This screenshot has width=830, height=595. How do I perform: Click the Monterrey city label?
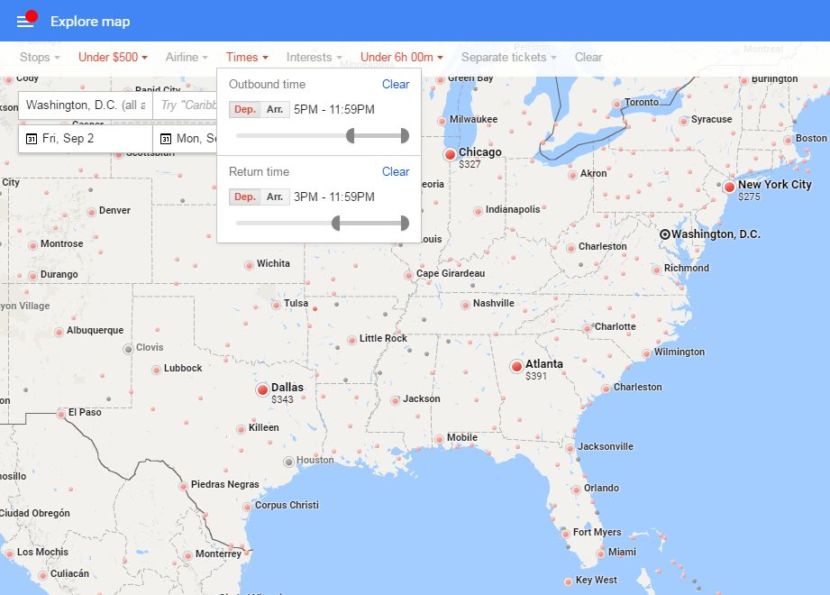click(x=218, y=554)
